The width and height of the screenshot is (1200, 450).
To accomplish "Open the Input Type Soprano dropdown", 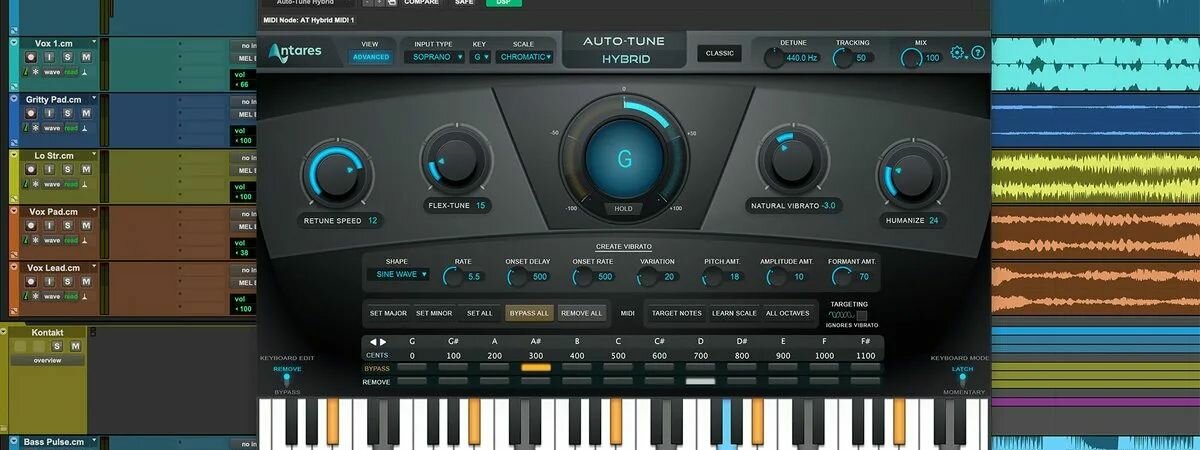I will pos(434,57).
